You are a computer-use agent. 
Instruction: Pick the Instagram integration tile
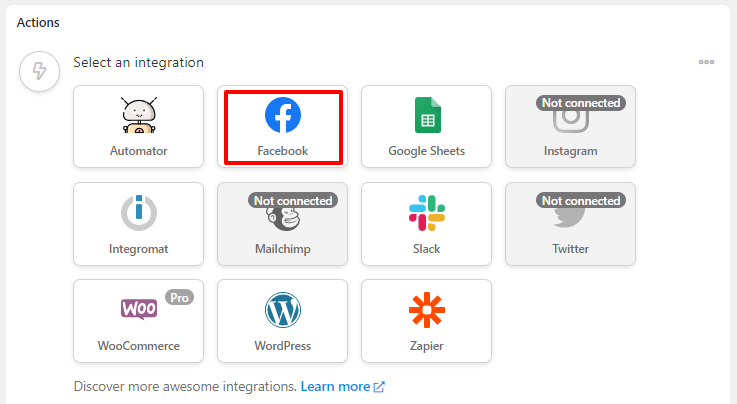(x=570, y=126)
